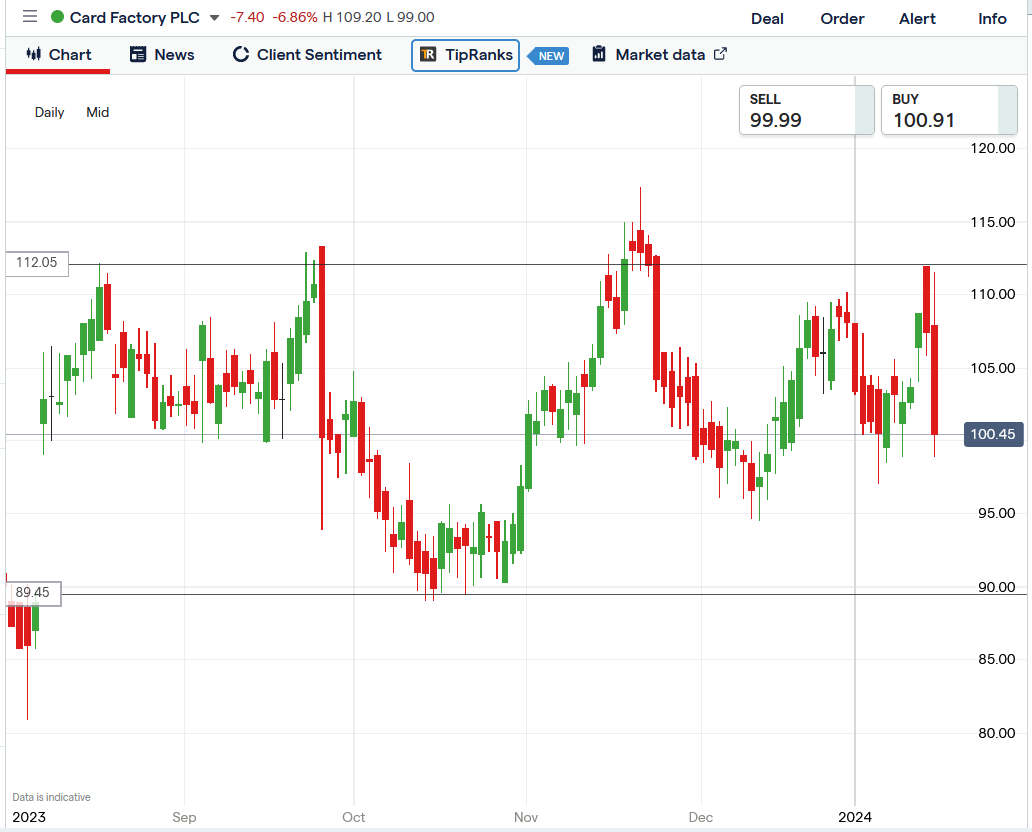Click the green market status dot
Screen dimensions: 1032x832
pos(57,17)
